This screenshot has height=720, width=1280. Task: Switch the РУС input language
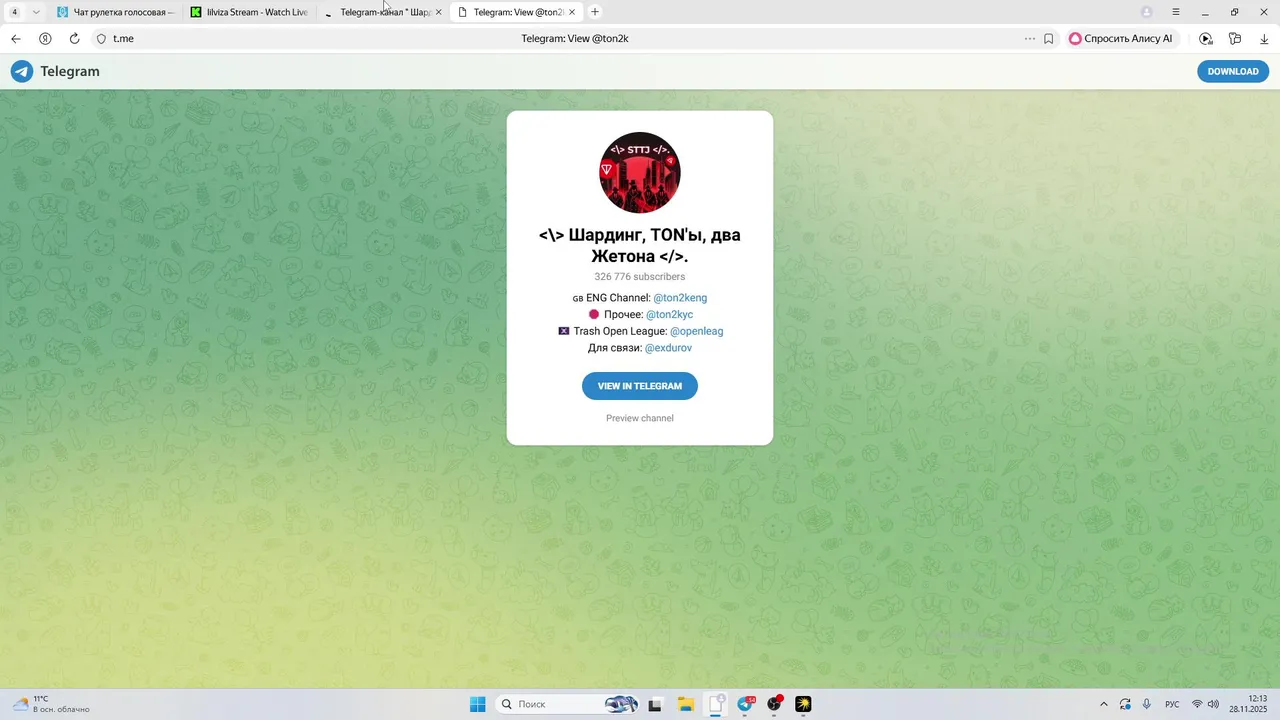[x=1172, y=704]
